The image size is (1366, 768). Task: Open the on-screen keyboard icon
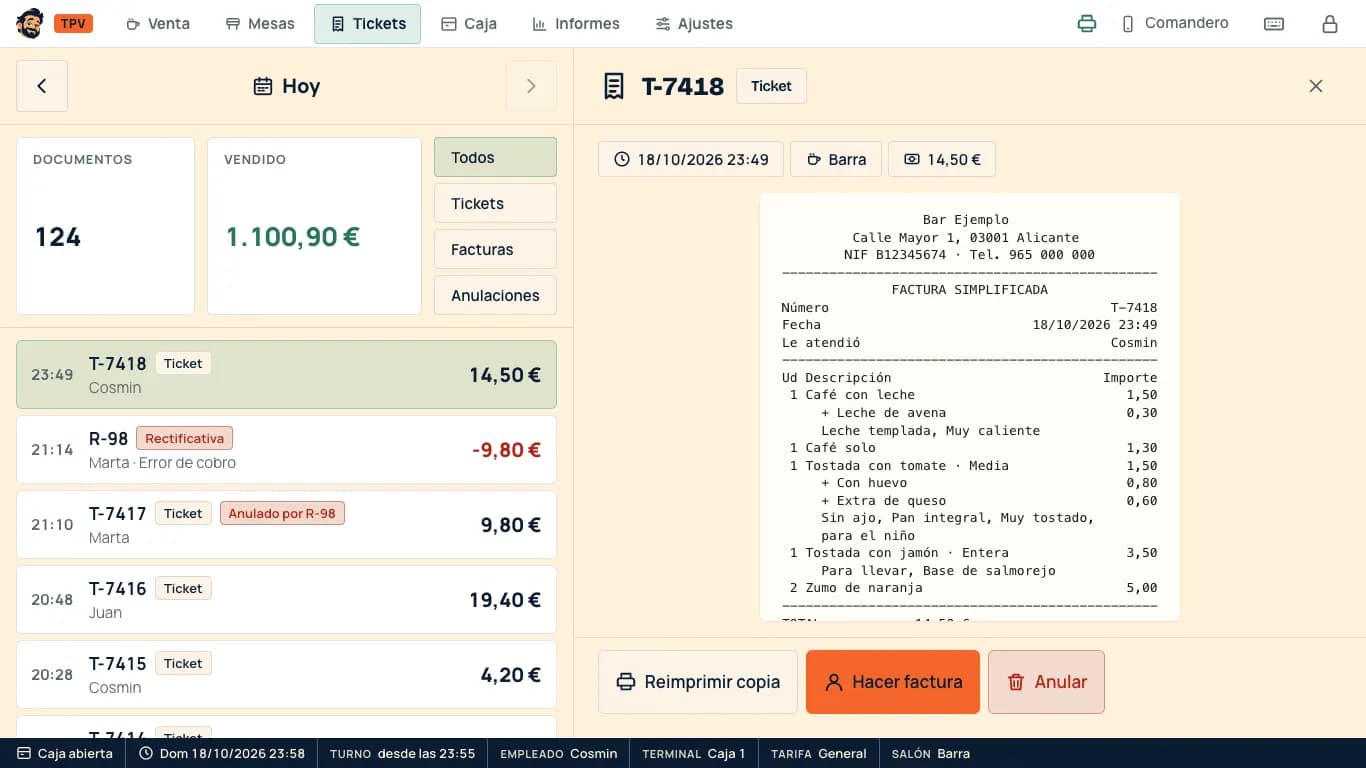pyautogui.click(x=1274, y=24)
